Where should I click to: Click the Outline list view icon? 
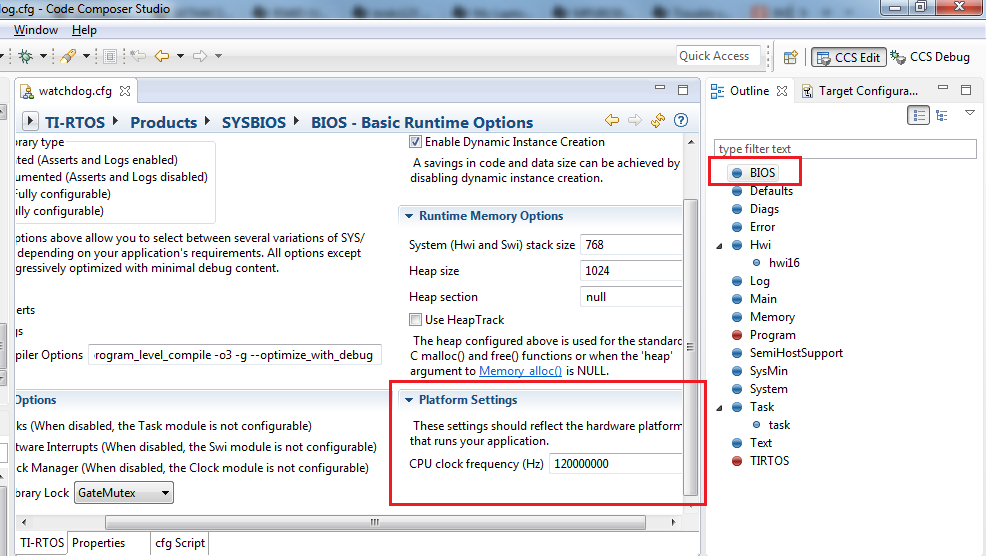919,115
